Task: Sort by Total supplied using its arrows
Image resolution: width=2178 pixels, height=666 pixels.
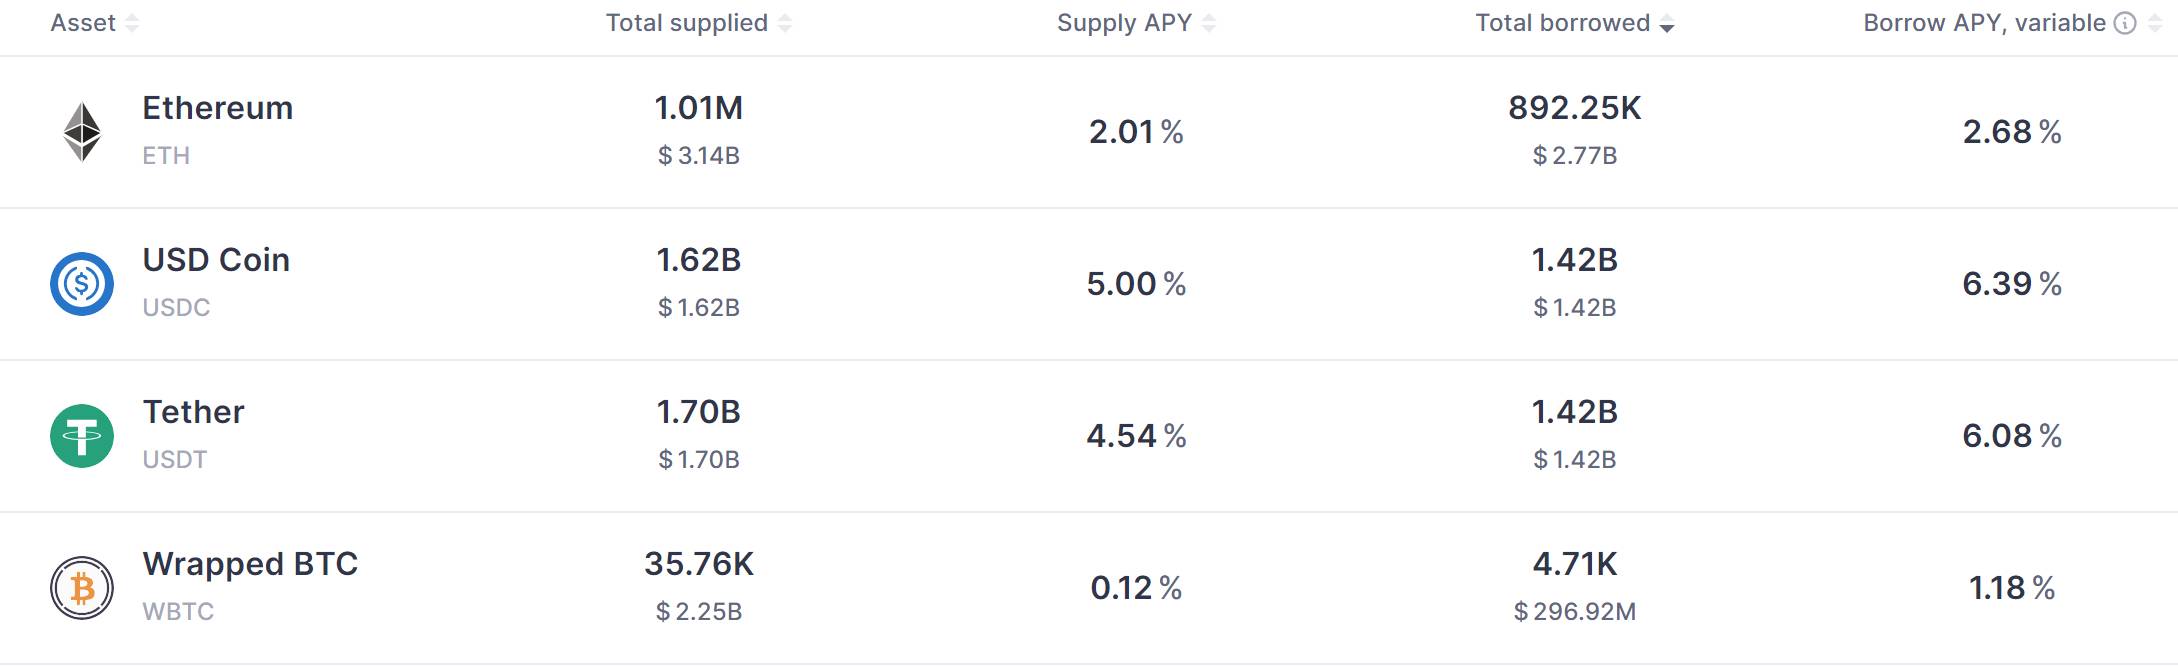Action: 785,23
